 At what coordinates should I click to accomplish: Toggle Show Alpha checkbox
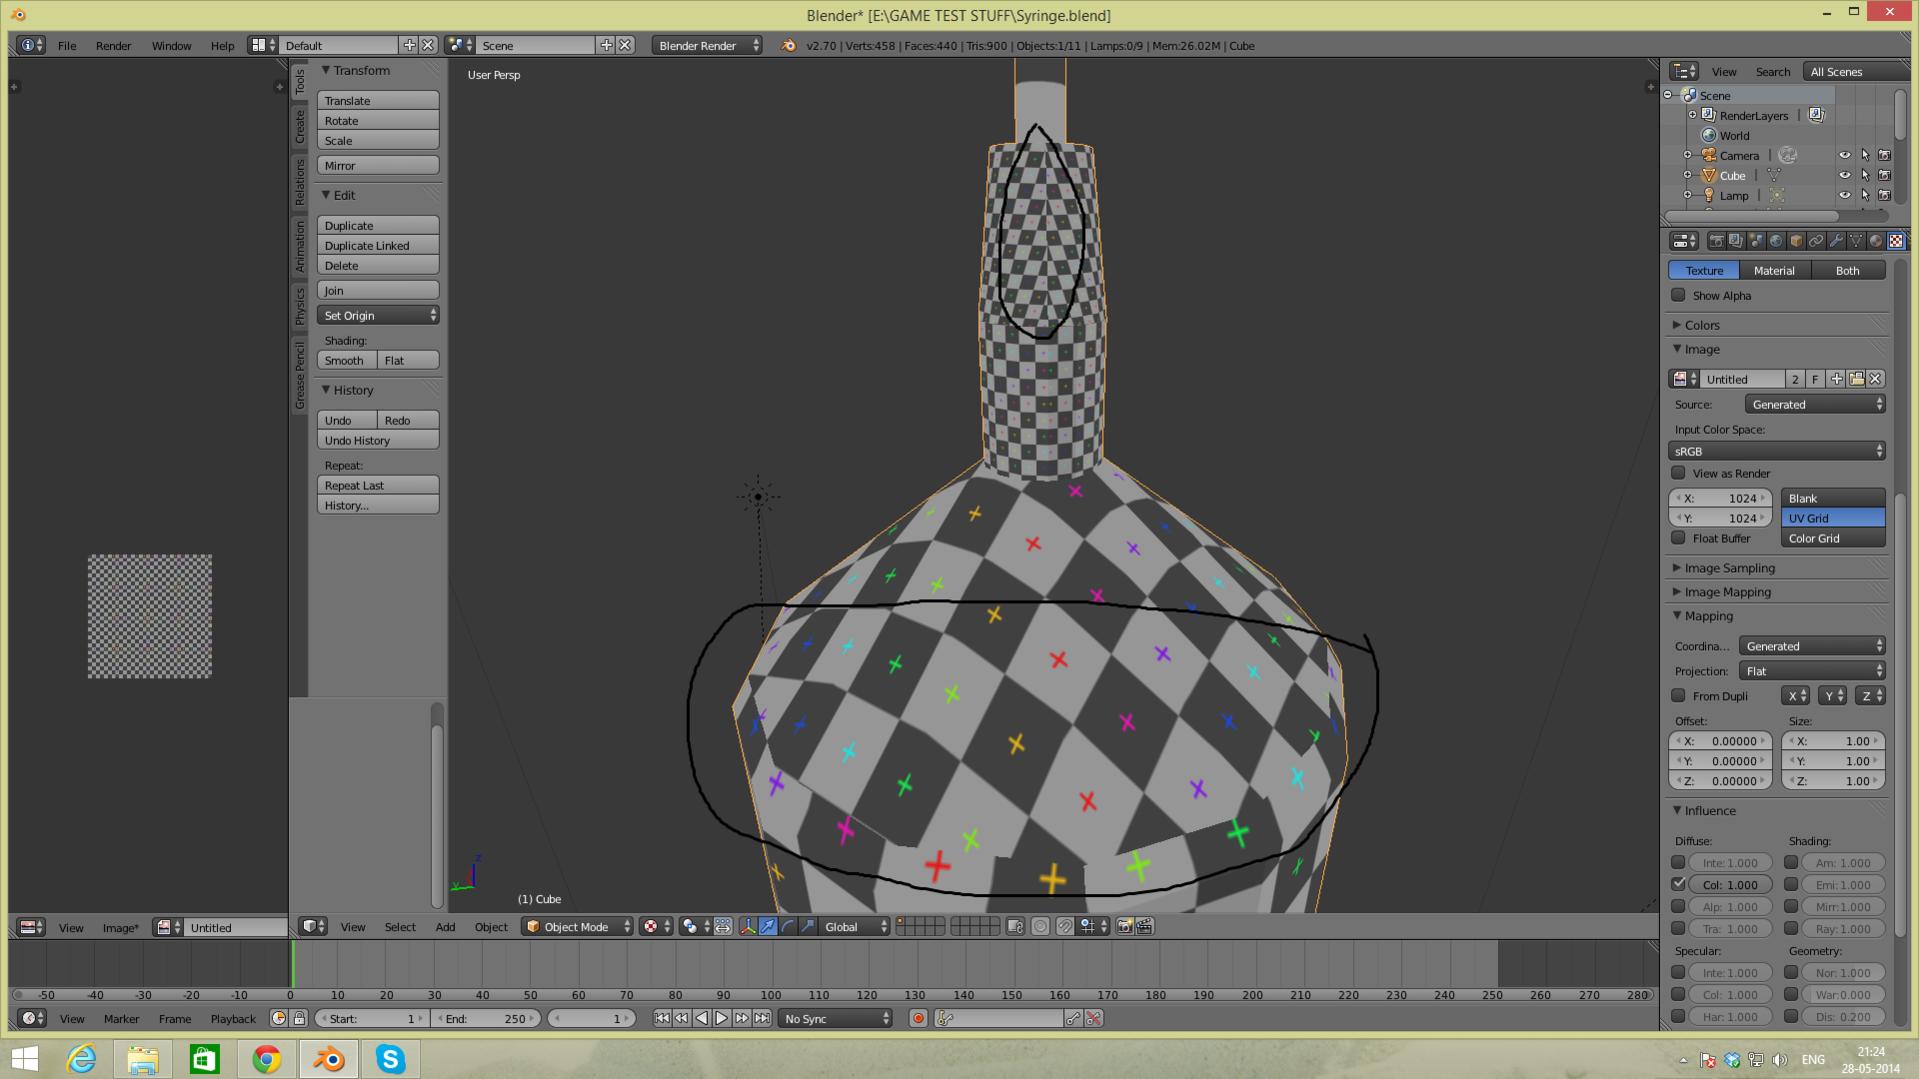1678,295
